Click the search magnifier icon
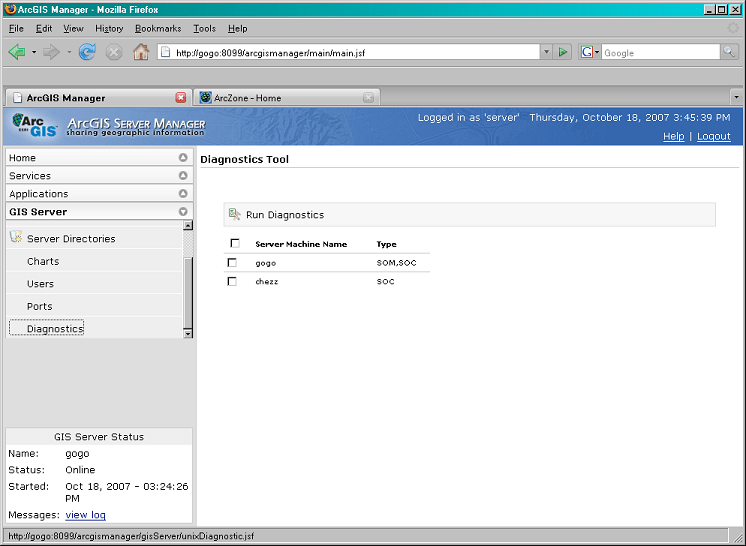The width and height of the screenshot is (746, 546). [x=728, y=51]
